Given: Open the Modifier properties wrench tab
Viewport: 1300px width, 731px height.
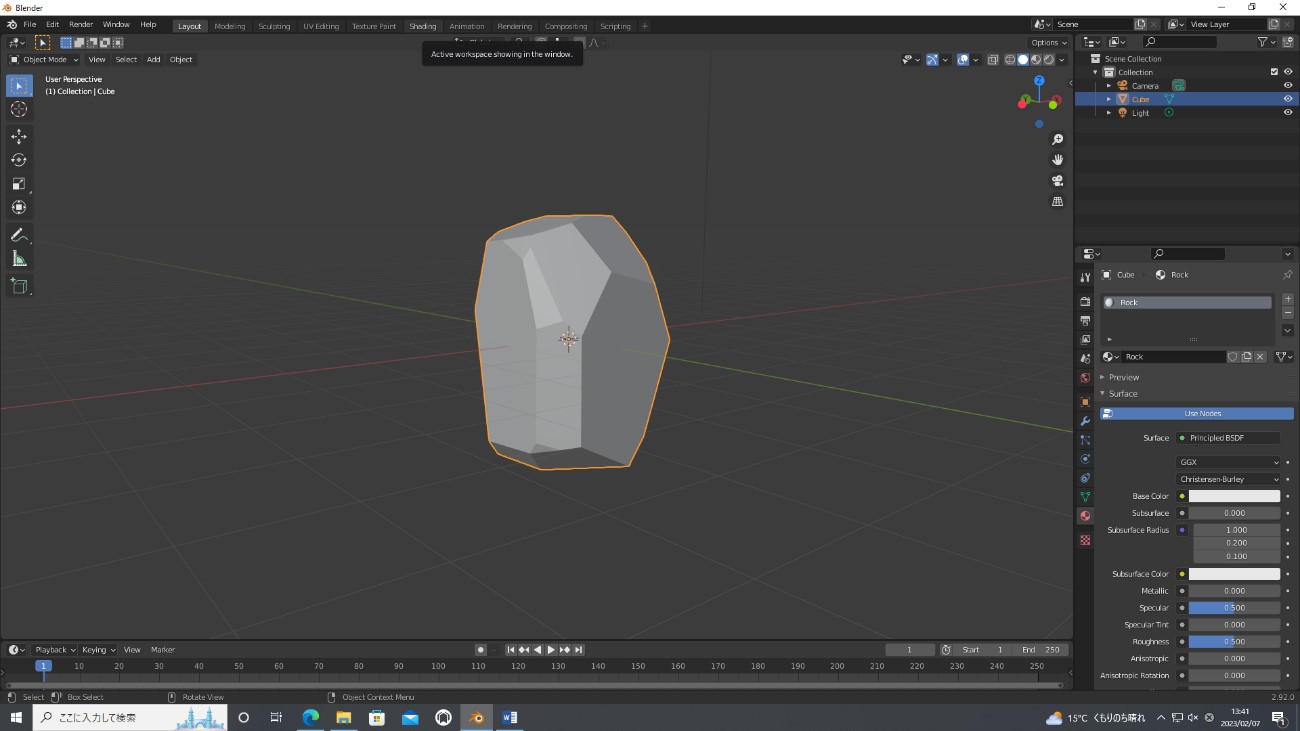Looking at the screenshot, I should (x=1085, y=421).
